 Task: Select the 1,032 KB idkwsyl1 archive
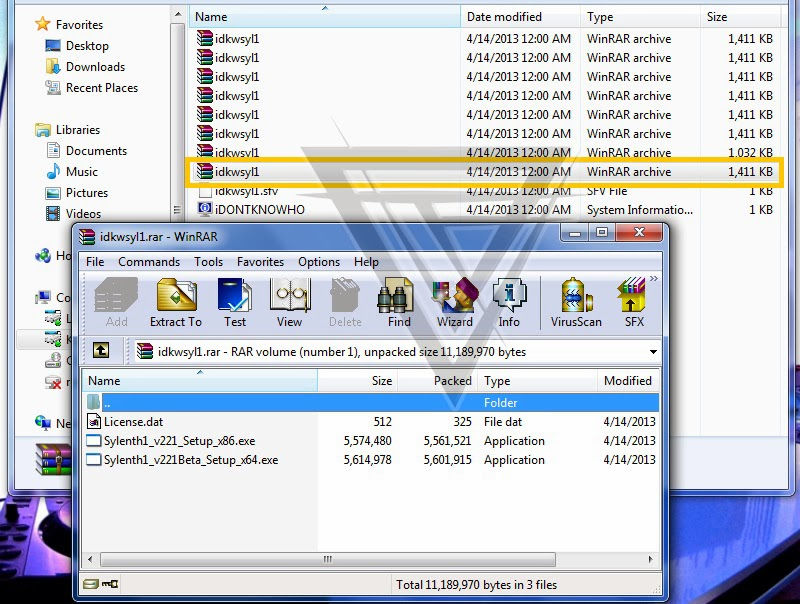[485, 152]
